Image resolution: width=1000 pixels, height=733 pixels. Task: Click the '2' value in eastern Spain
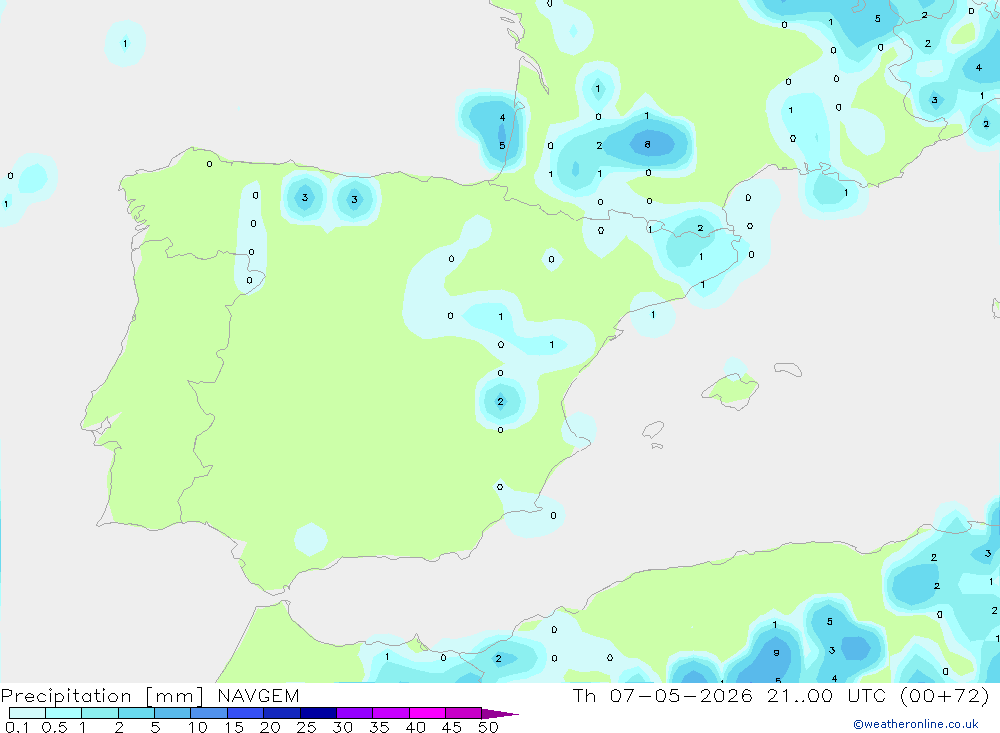500,401
